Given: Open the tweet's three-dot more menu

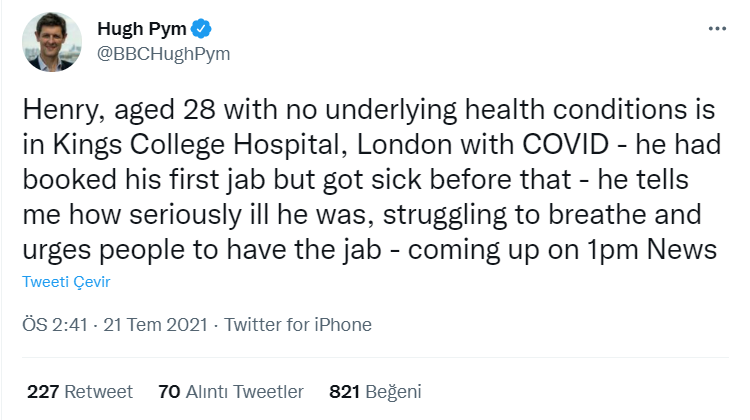Looking at the screenshot, I should point(716,29).
